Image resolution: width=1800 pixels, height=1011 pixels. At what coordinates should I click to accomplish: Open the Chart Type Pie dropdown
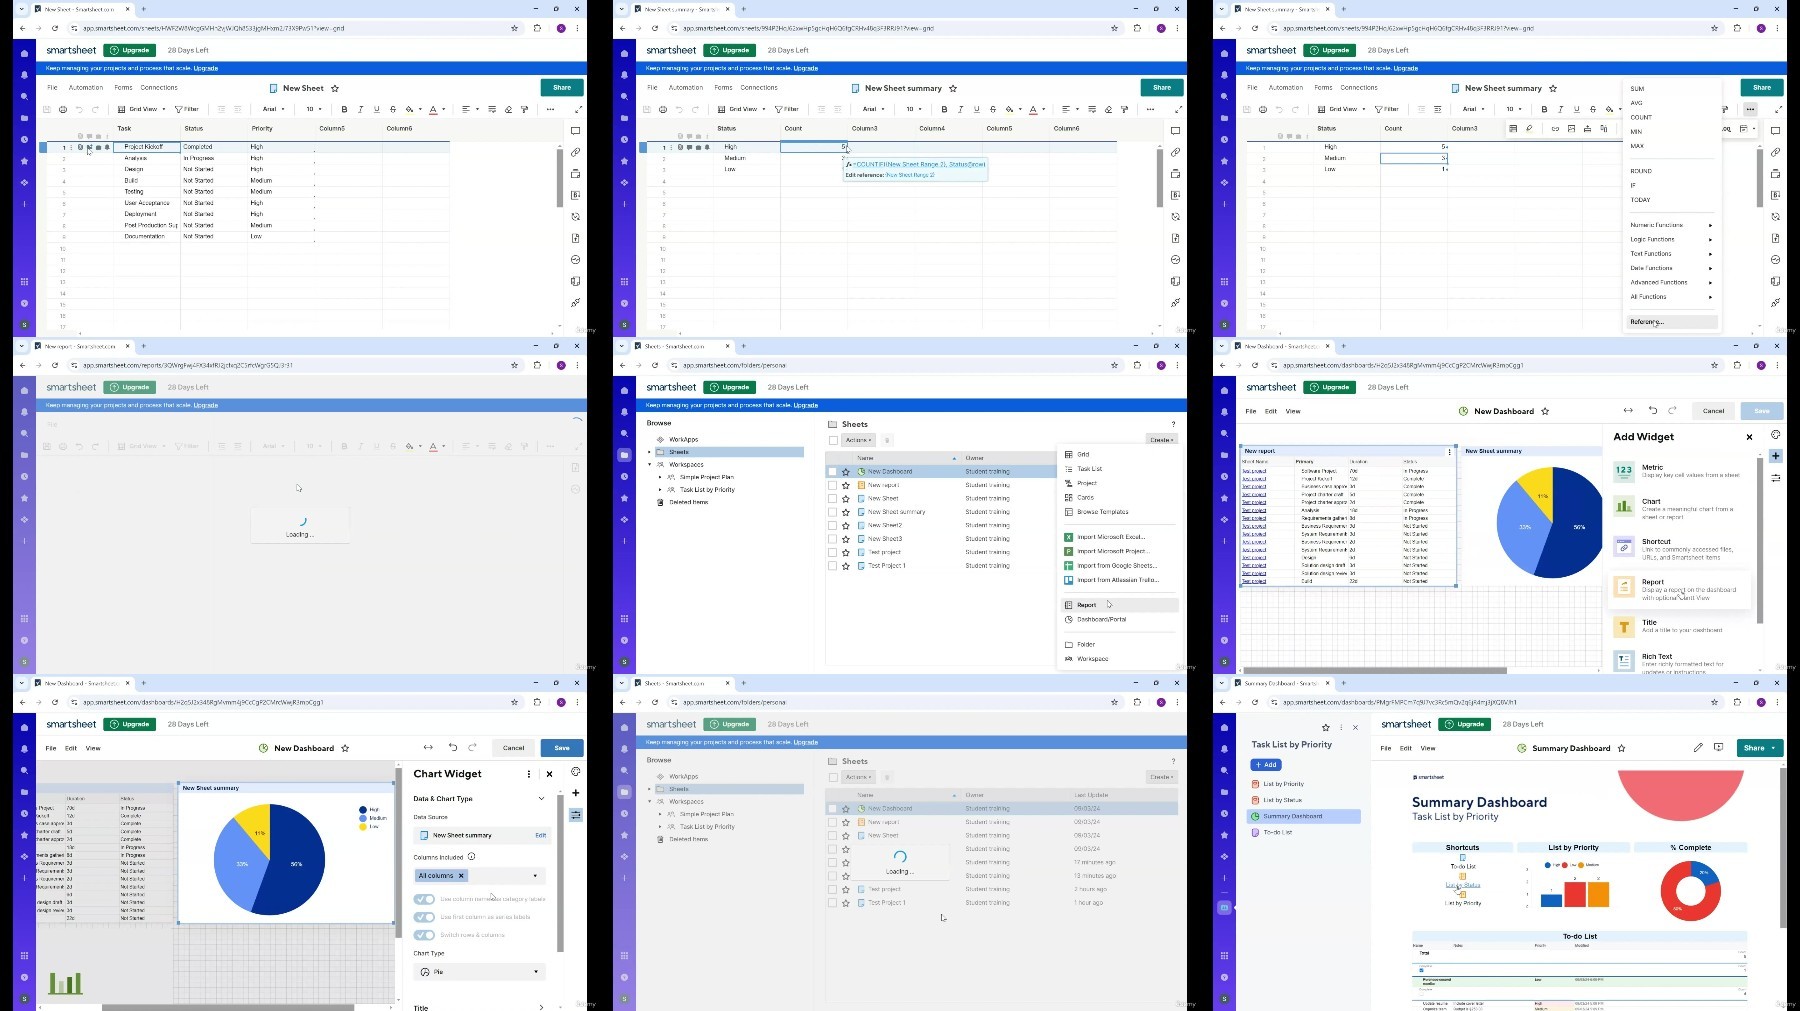pos(480,972)
